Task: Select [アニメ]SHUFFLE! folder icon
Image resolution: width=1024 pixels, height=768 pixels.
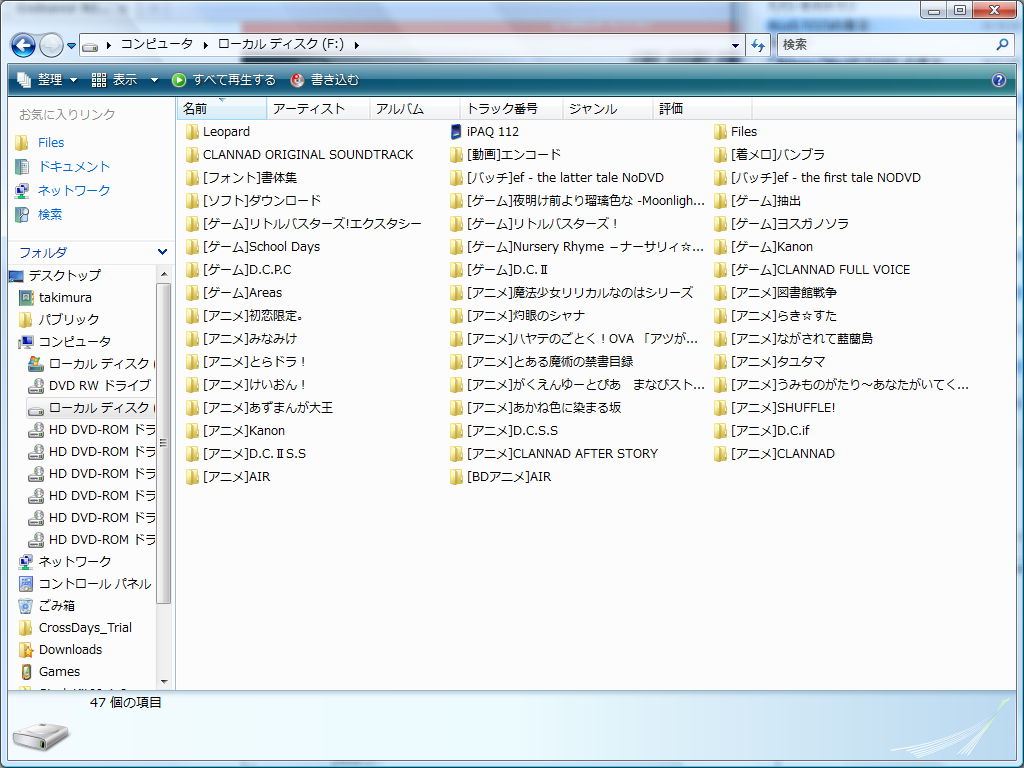Action: point(720,408)
